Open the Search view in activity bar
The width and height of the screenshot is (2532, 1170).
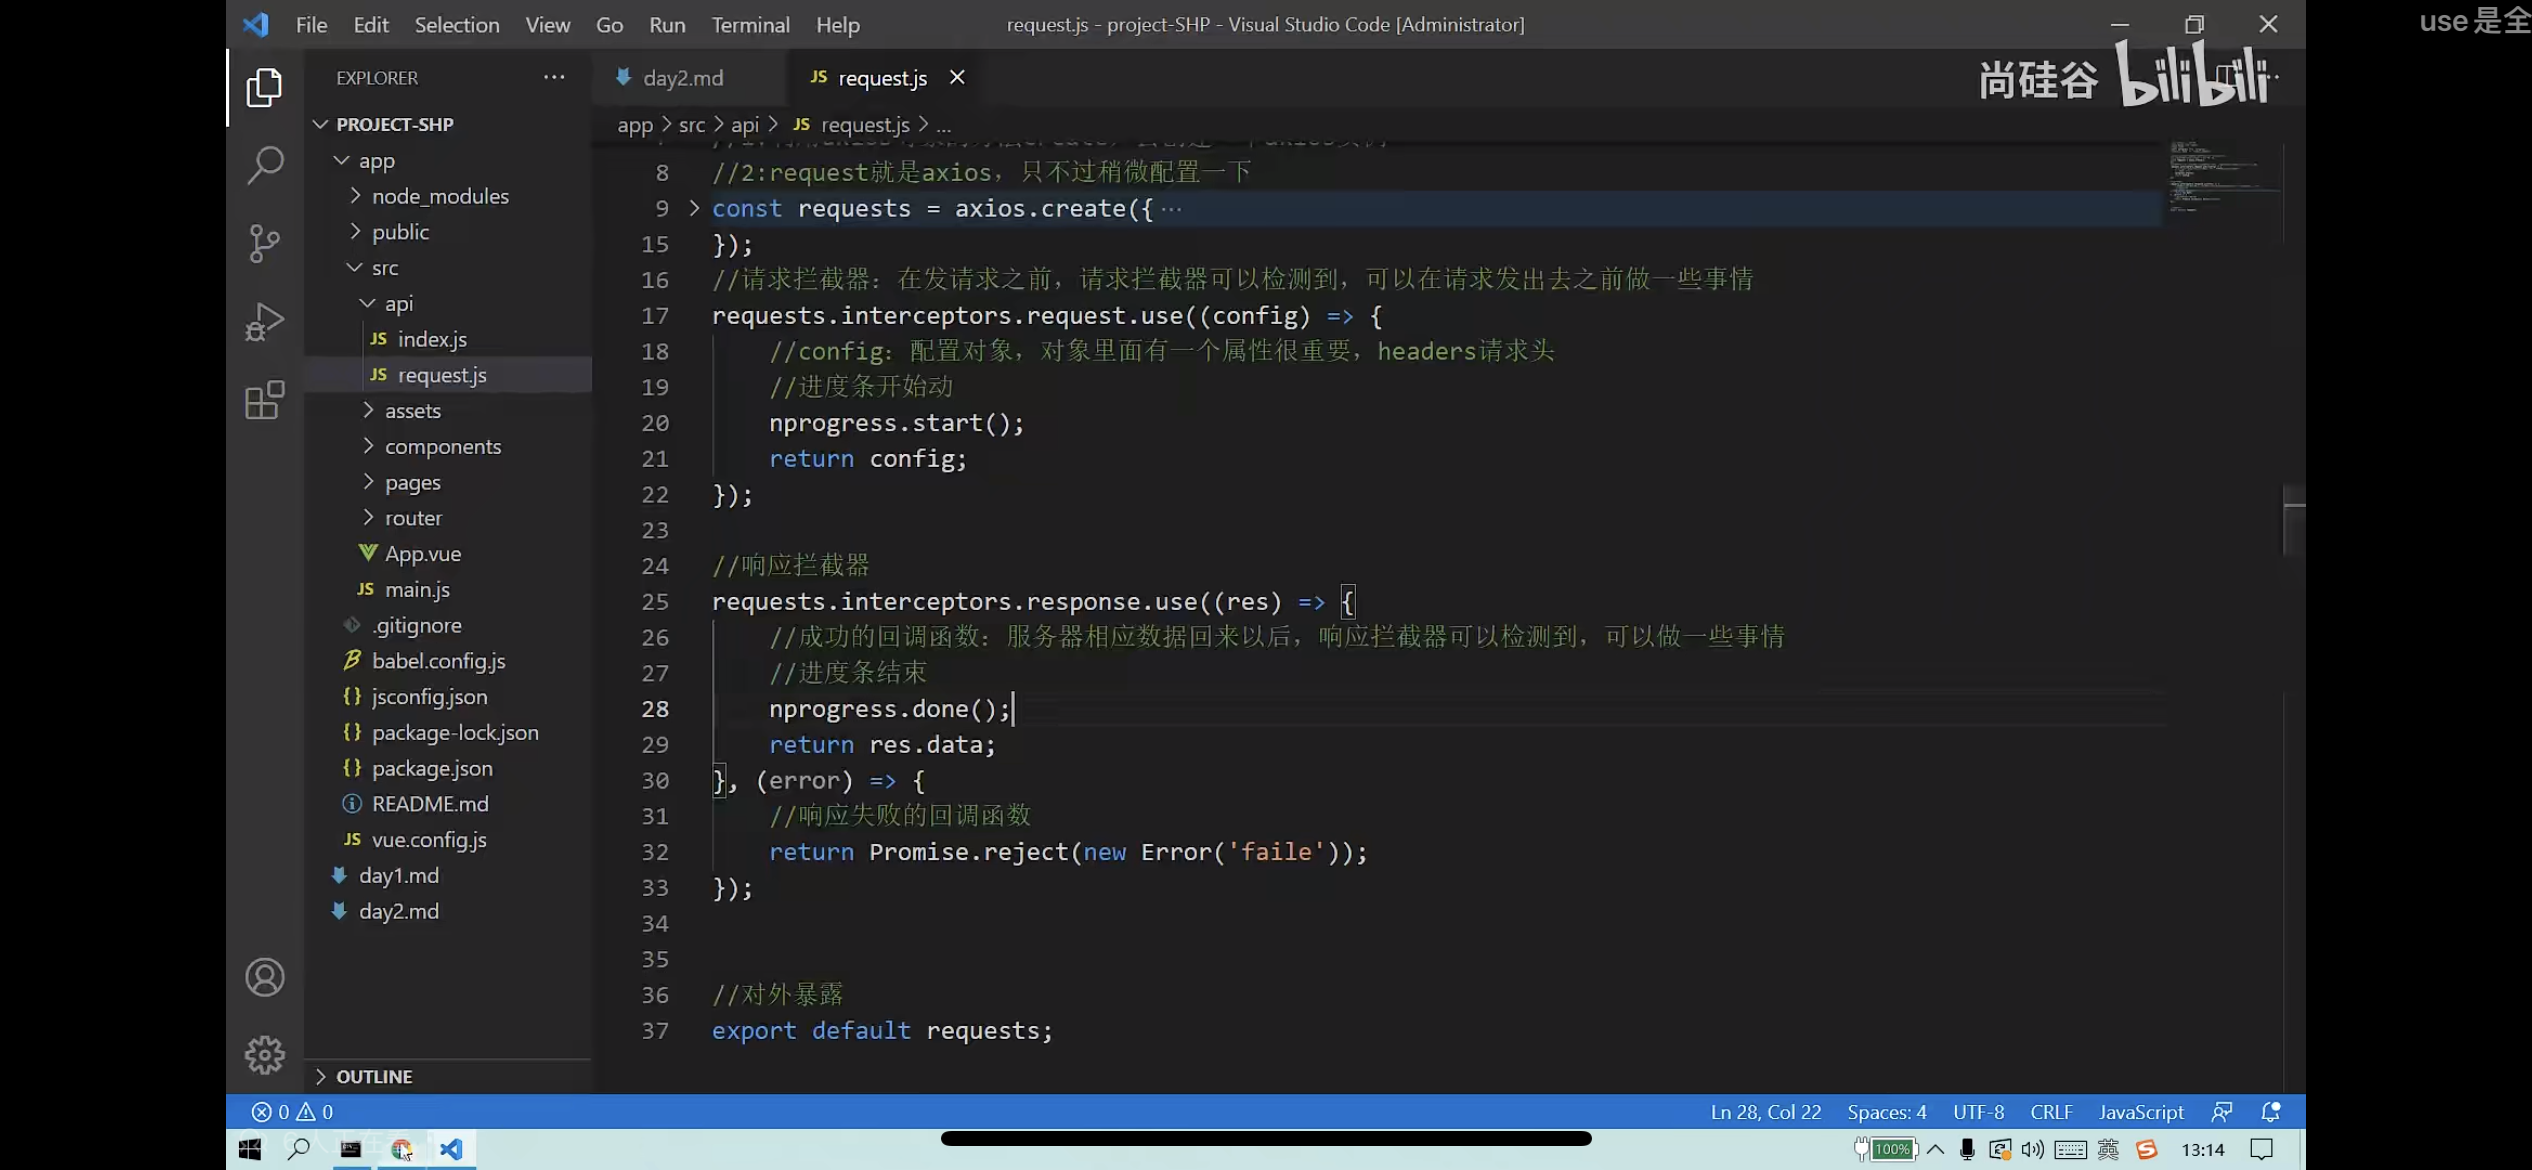click(265, 165)
